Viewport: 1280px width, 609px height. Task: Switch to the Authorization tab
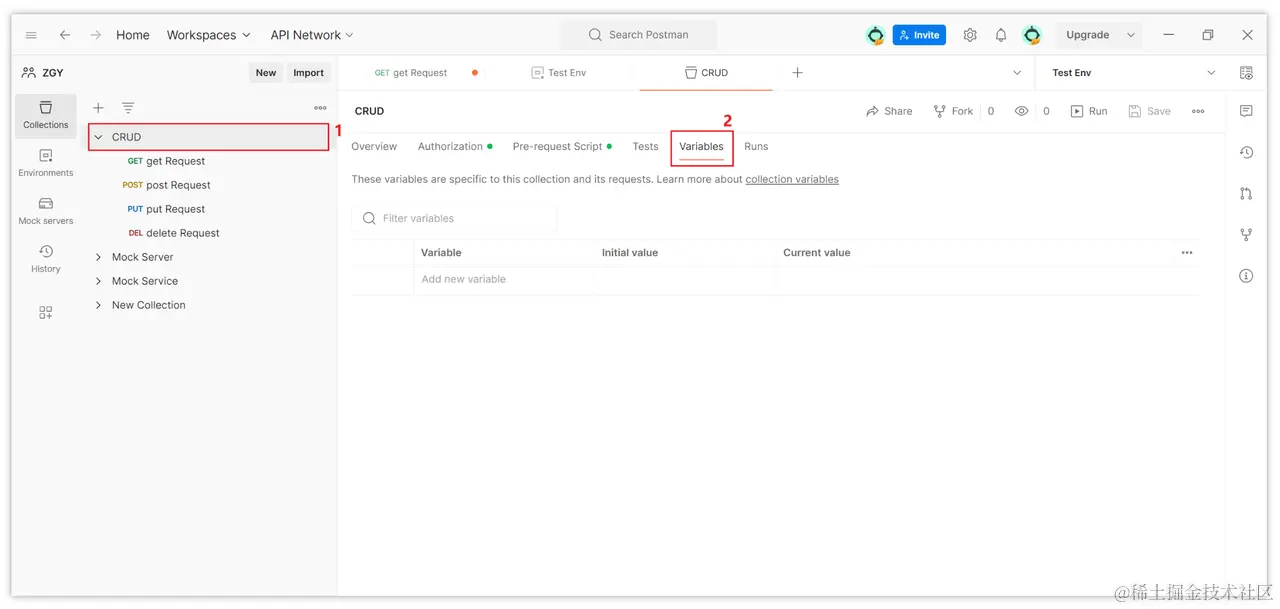(454, 146)
